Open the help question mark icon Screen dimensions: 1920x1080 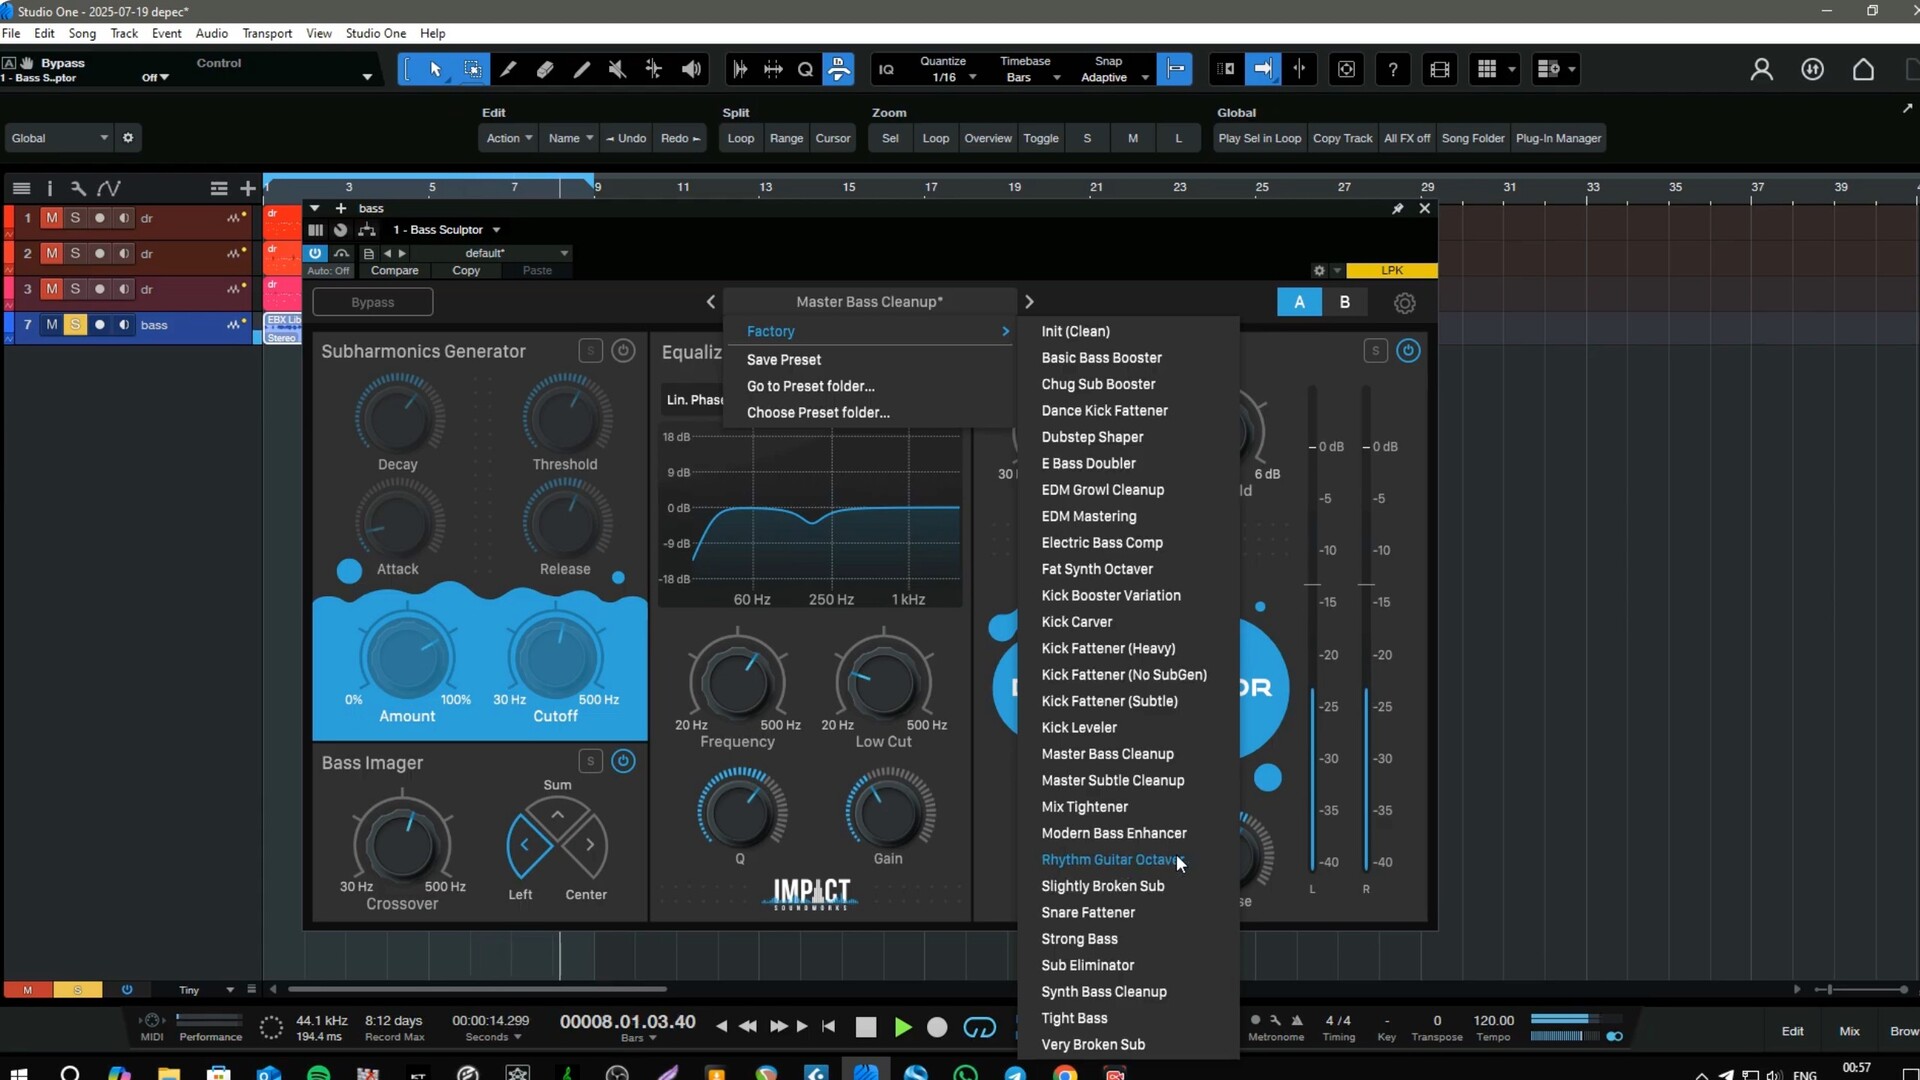point(1393,69)
